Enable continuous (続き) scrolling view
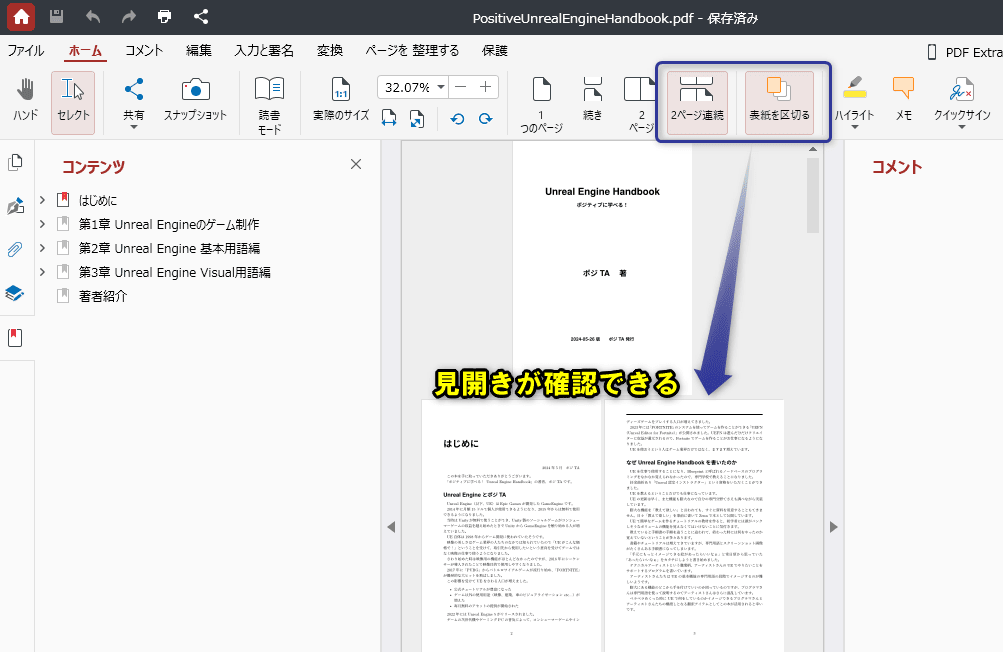The height and width of the screenshot is (652, 1003). click(x=592, y=100)
